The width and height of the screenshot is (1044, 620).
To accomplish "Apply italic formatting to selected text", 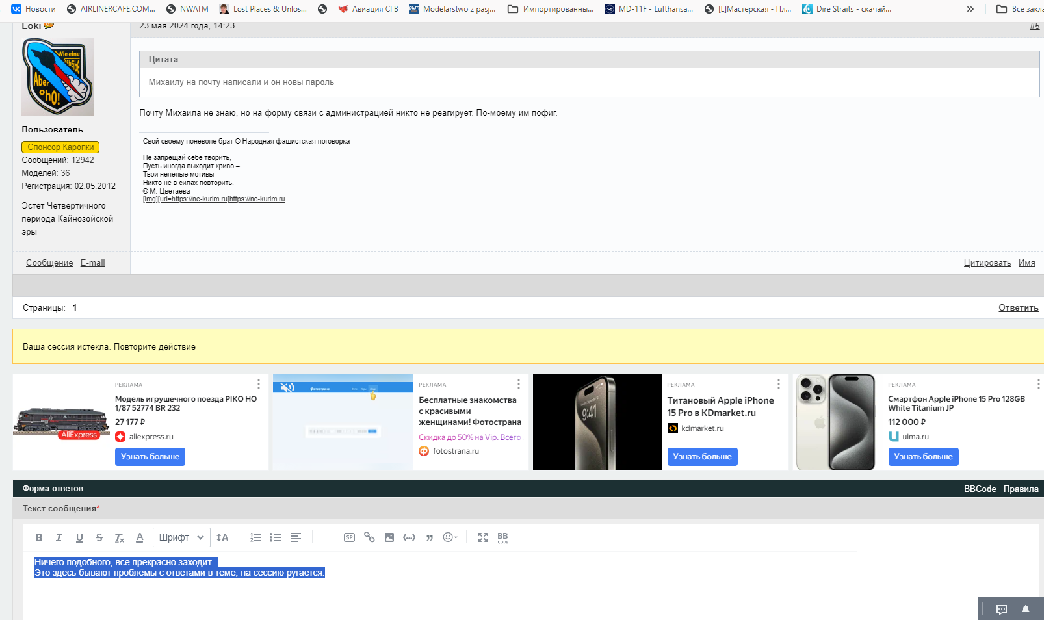I will pyautogui.click(x=59, y=538).
